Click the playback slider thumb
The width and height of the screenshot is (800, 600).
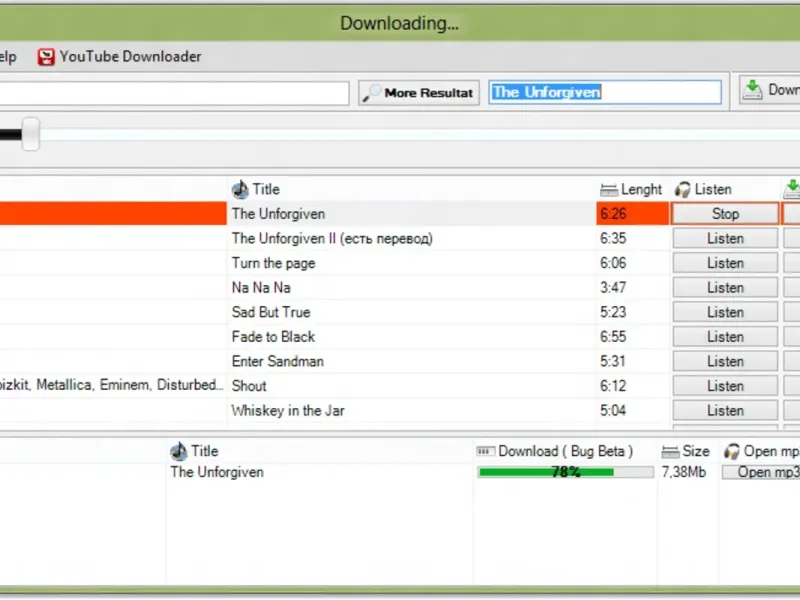coord(31,134)
